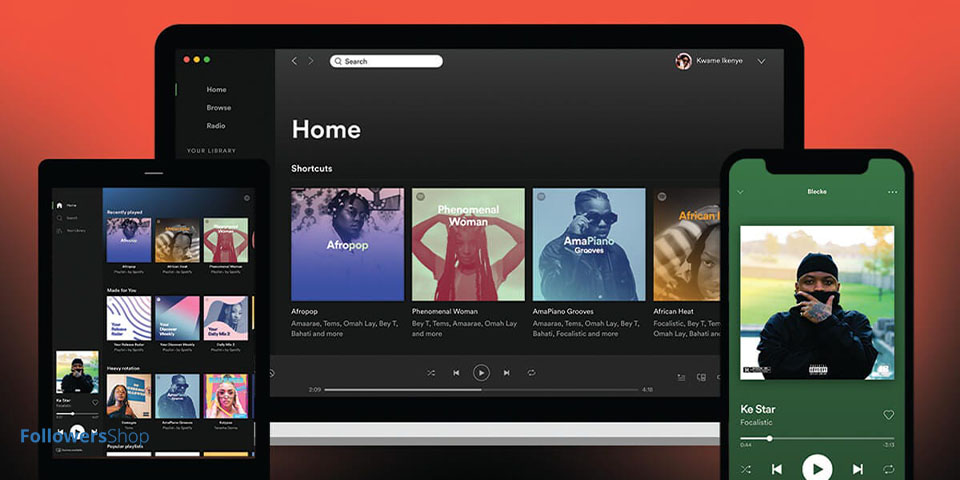Open the AmaPiano Grooves cover on the laptop
This screenshot has width=960, height=480.
coord(589,244)
